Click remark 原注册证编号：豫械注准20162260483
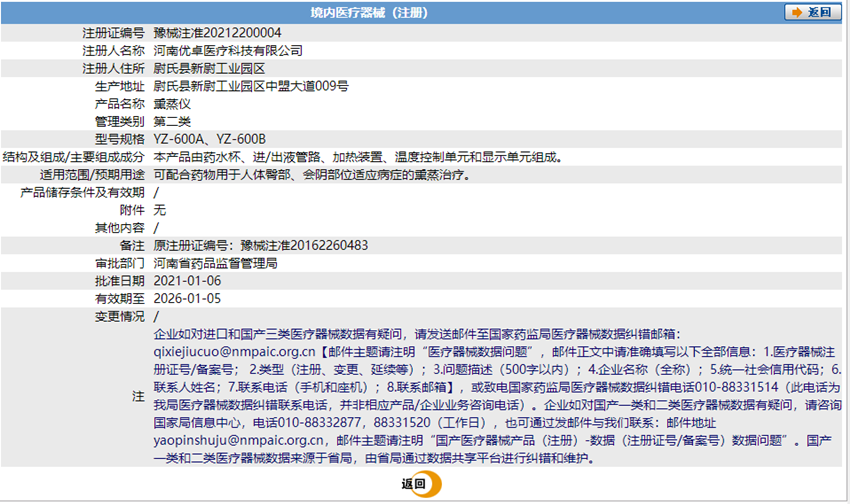Viewport: 850px width, 504px height. tap(261, 245)
